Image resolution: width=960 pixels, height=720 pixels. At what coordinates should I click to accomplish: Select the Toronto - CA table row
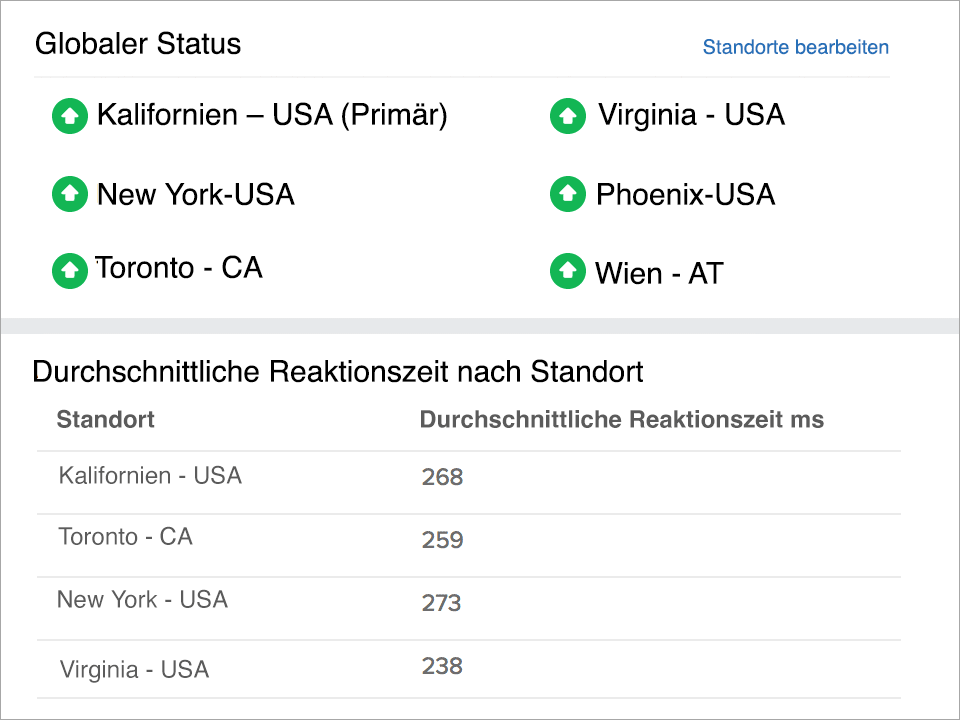125,537
